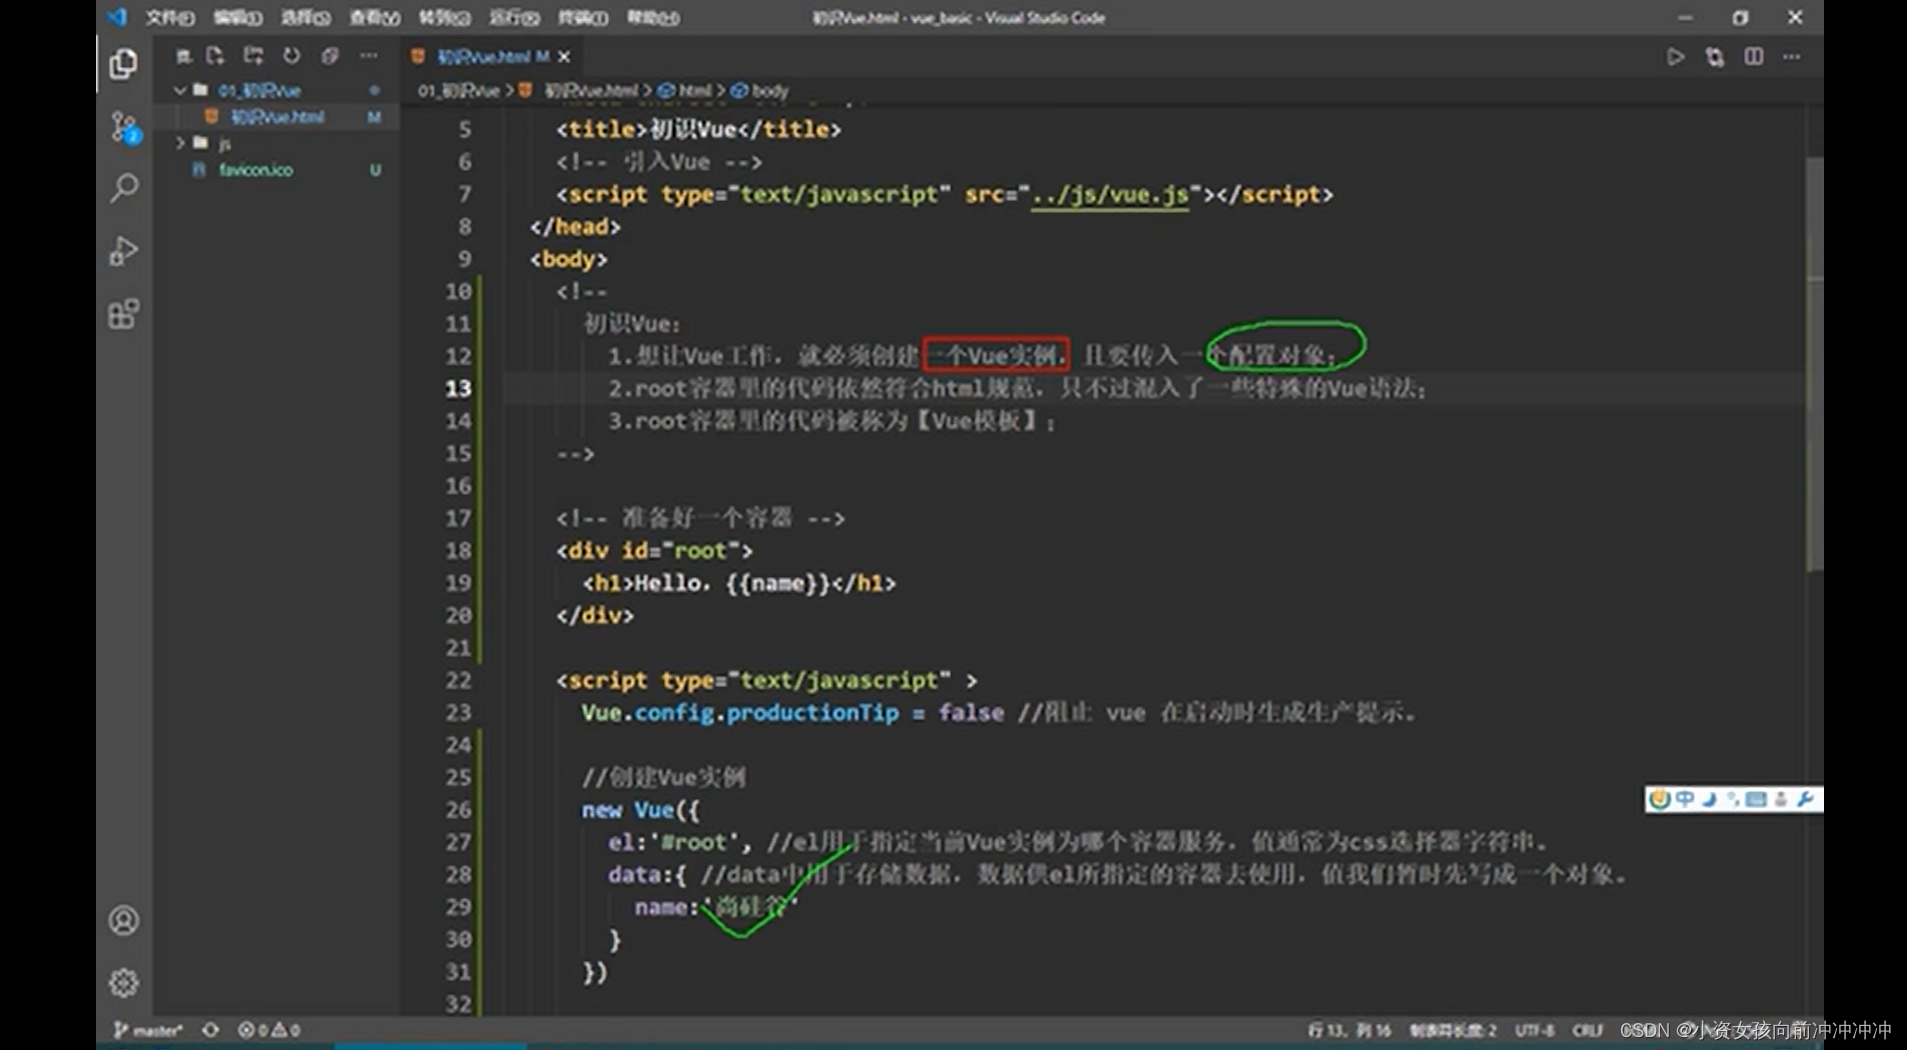Change the UTF-8 file encoding
The width and height of the screenshot is (1907, 1050).
1534,1029
